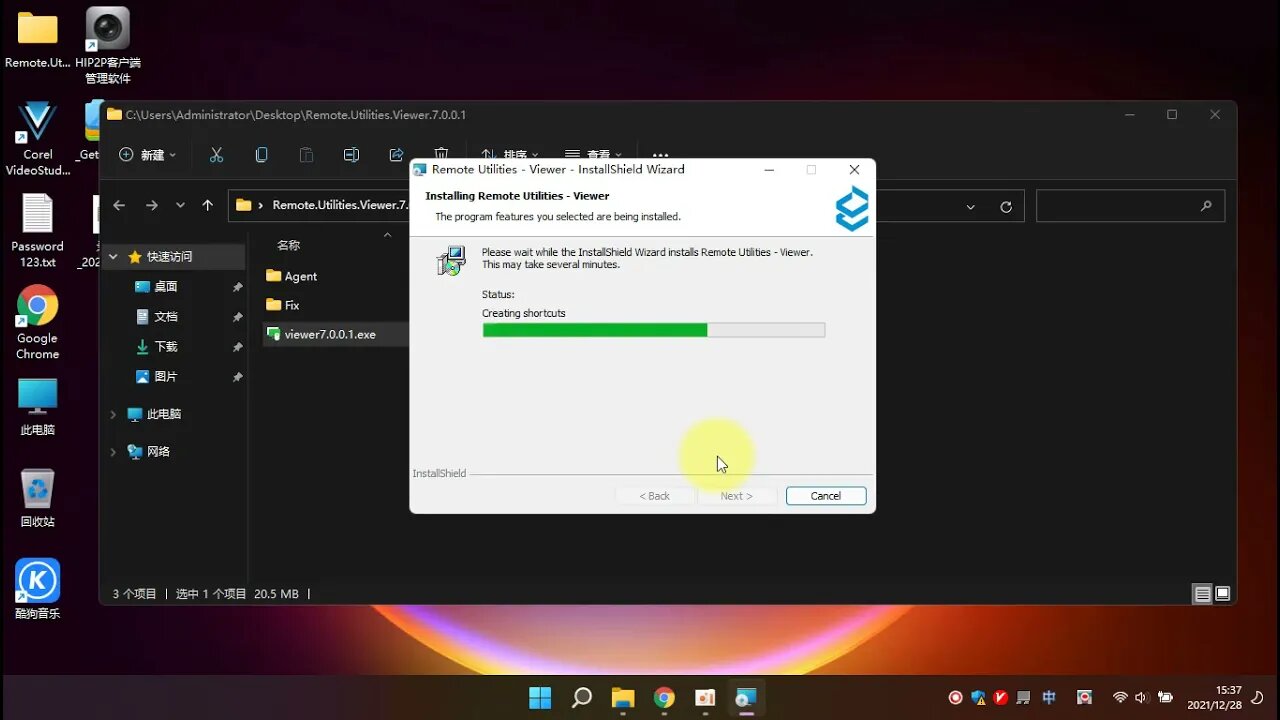This screenshot has height=720, width=1280.
Task: Open address bar history dropdown
Action: click(x=970, y=207)
